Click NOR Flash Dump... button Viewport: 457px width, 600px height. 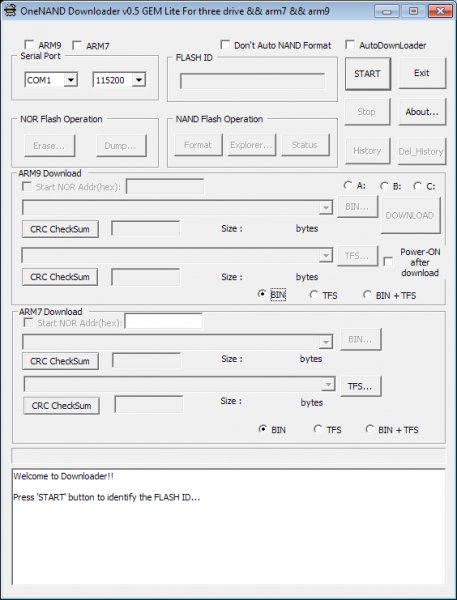pos(121,146)
